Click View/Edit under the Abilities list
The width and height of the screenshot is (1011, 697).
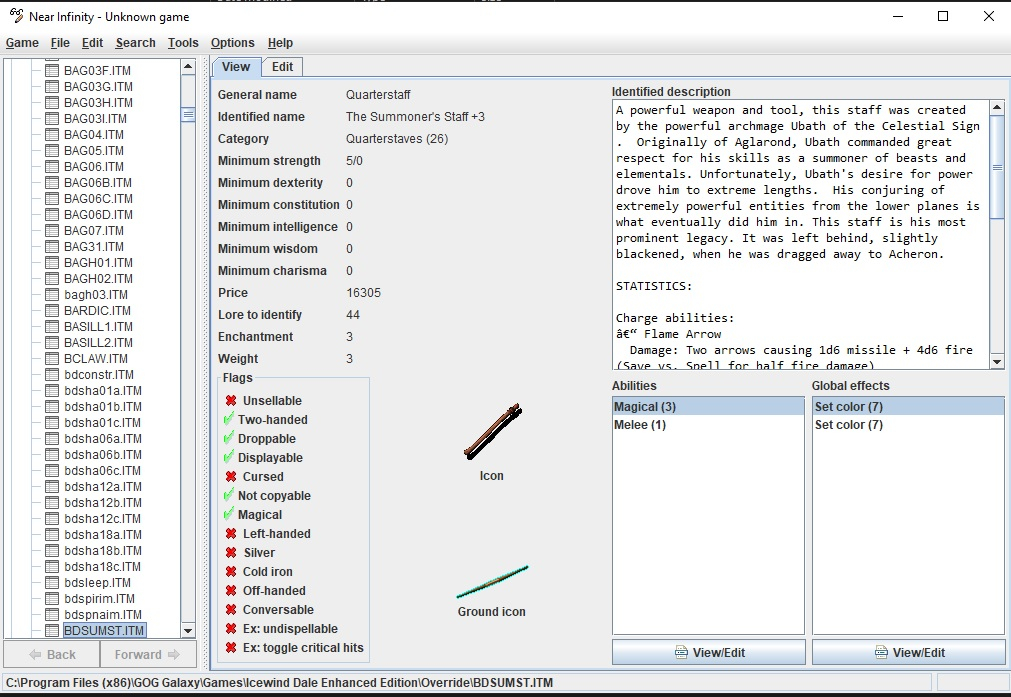pyautogui.click(x=708, y=652)
